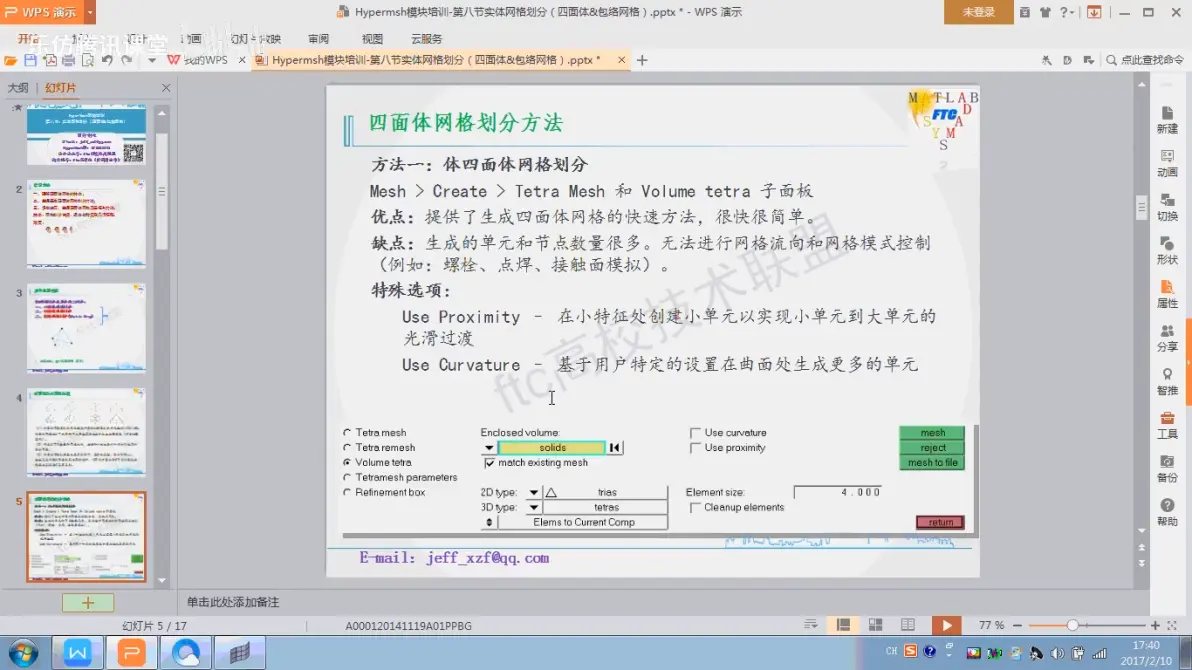Image resolution: width=1192 pixels, height=670 pixels.
Task: Select the Tetra remesh radio option
Action: click(x=347, y=448)
